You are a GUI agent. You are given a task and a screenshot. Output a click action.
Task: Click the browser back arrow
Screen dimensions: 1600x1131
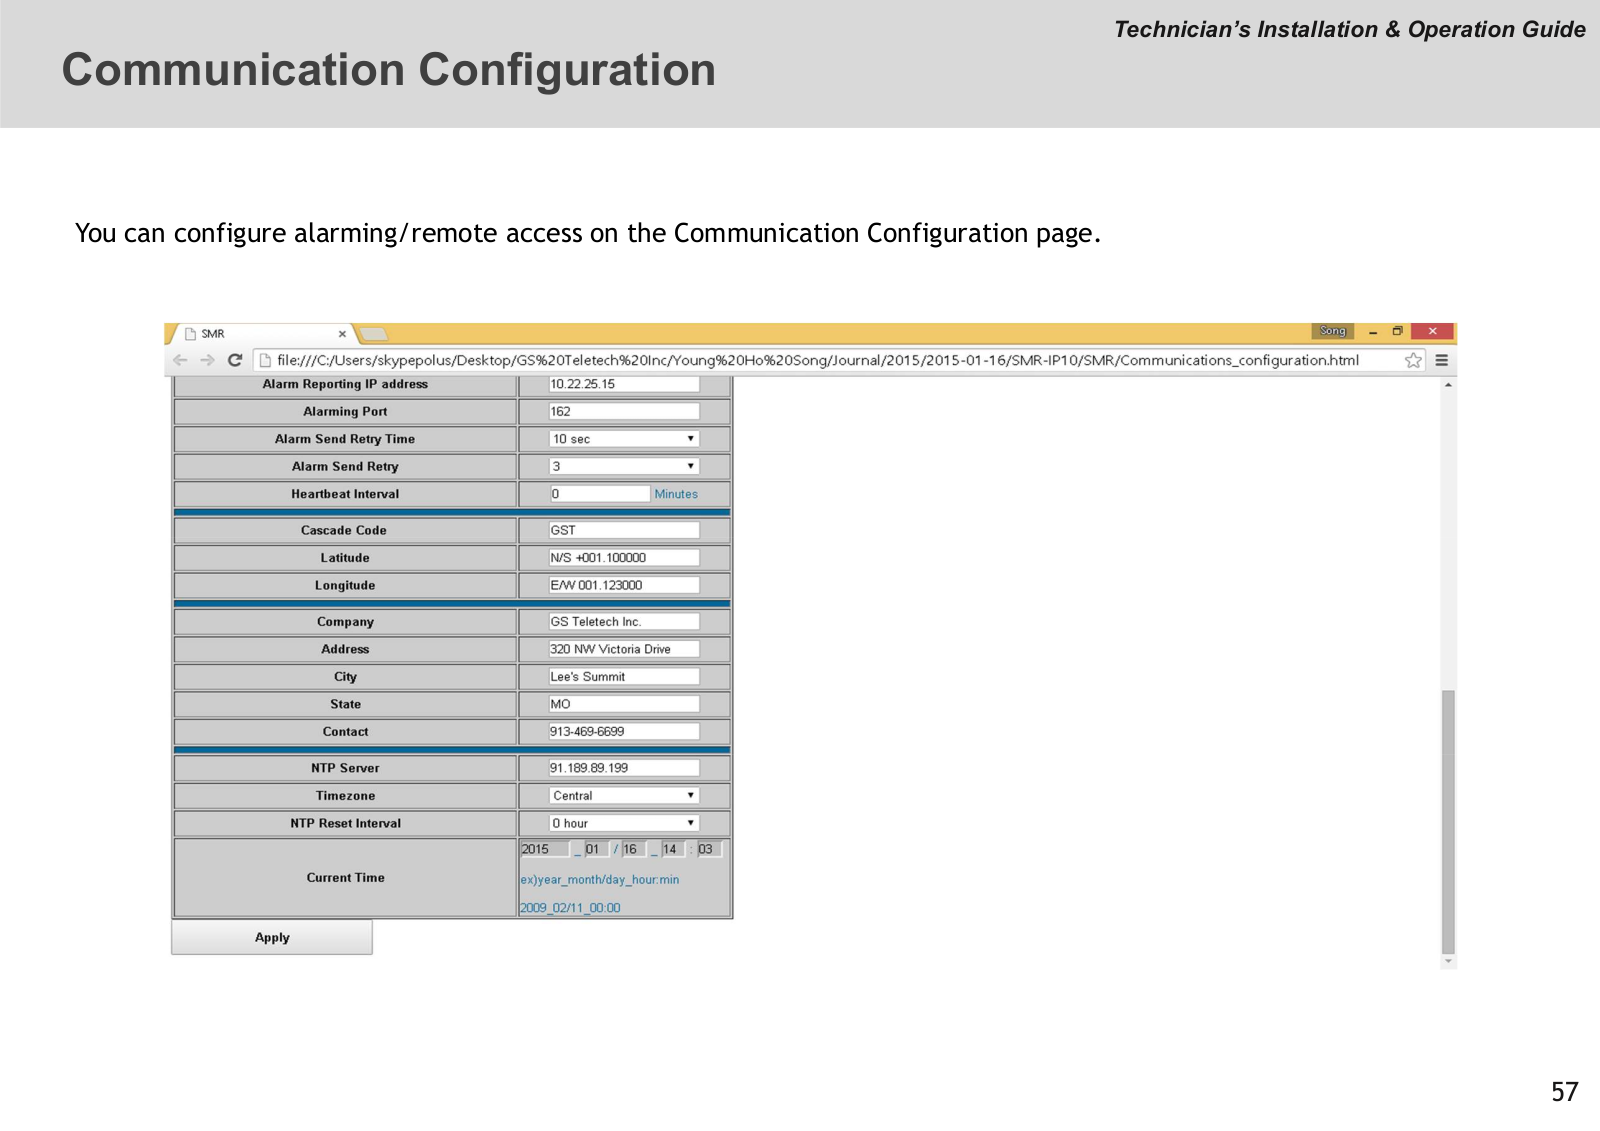pyautogui.click(x=180, y=360)
